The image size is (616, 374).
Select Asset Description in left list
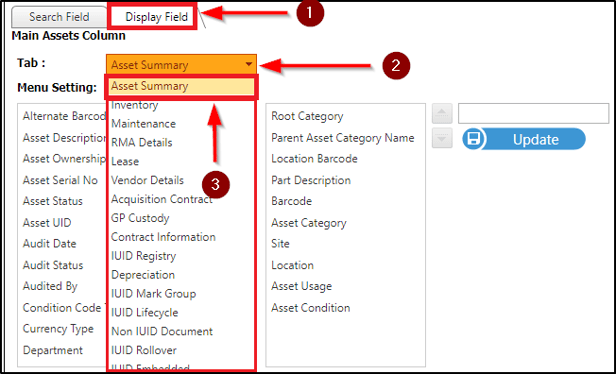tap(64, 138)
